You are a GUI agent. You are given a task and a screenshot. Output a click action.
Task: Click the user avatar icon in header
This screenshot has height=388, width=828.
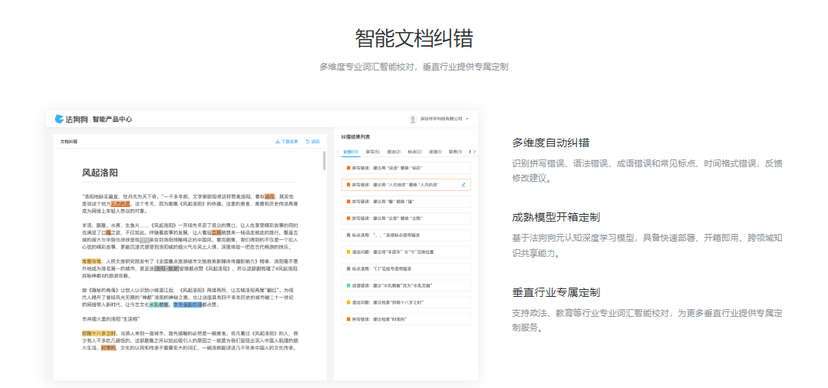point(412,119)
